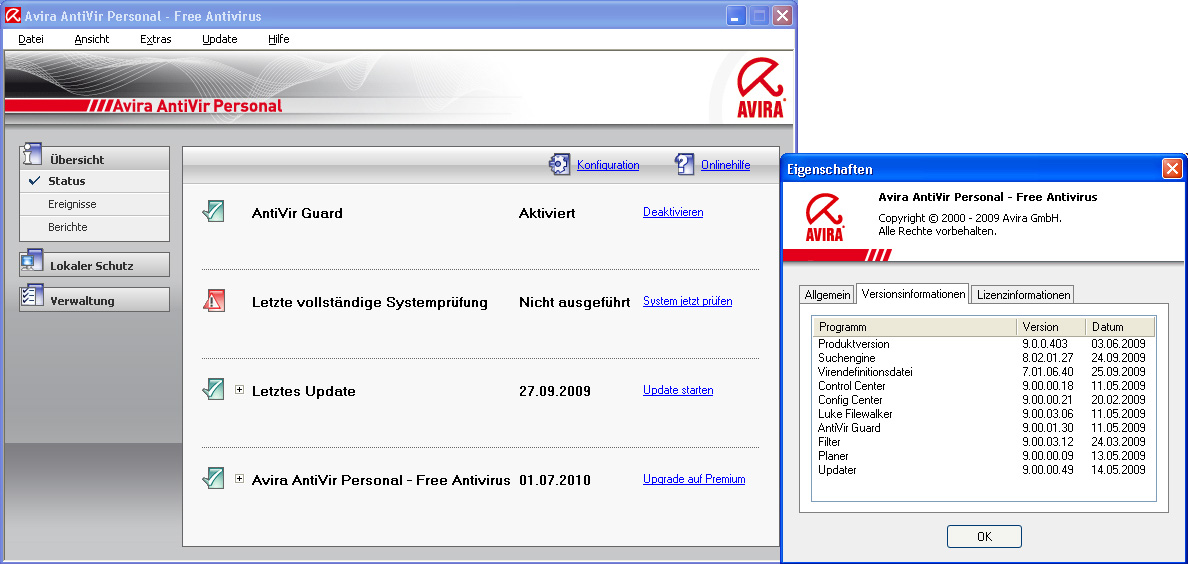Screen dimensions: 1188x564
Task: Select the Produktversion row
Action: click(x=983, y=344)
